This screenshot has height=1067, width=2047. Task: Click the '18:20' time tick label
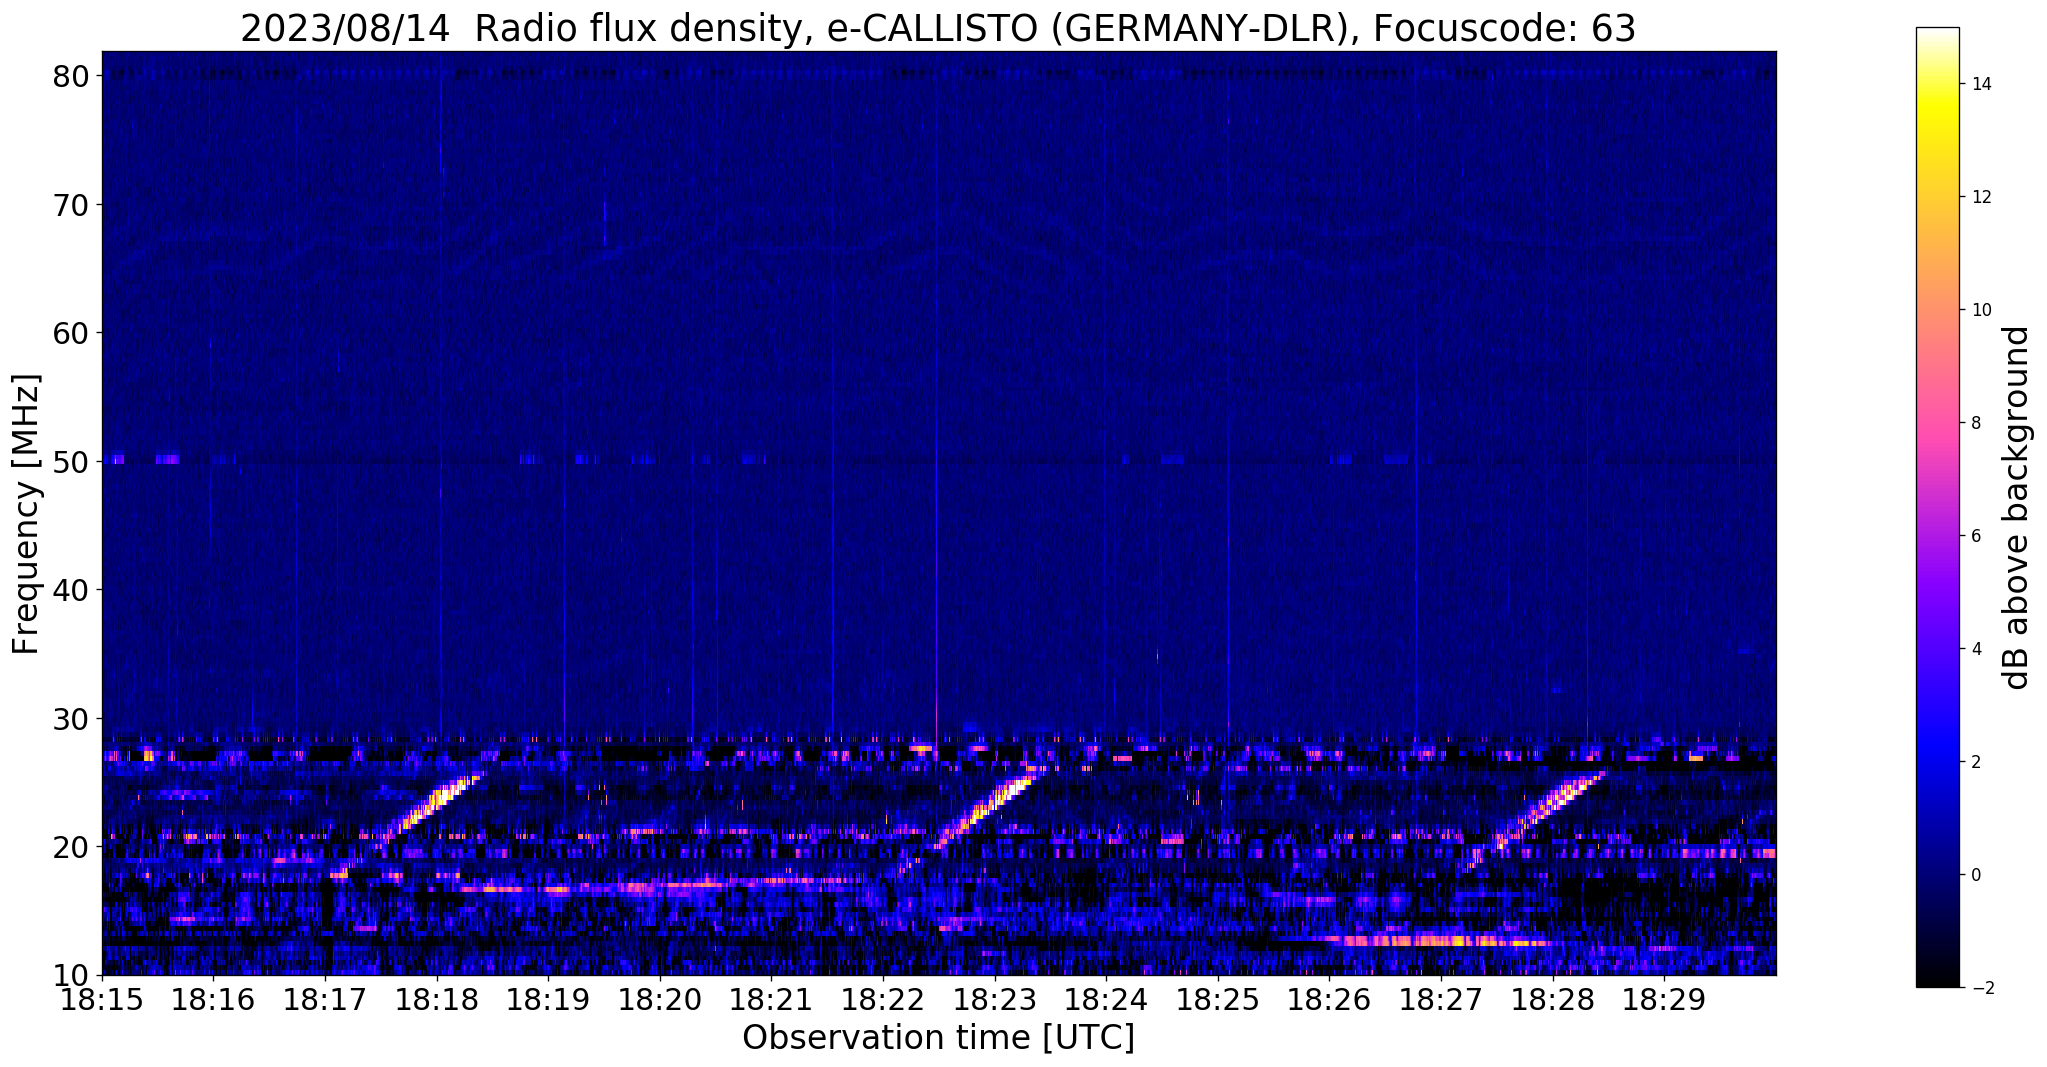pyautogui.click(x=660, y=999)
